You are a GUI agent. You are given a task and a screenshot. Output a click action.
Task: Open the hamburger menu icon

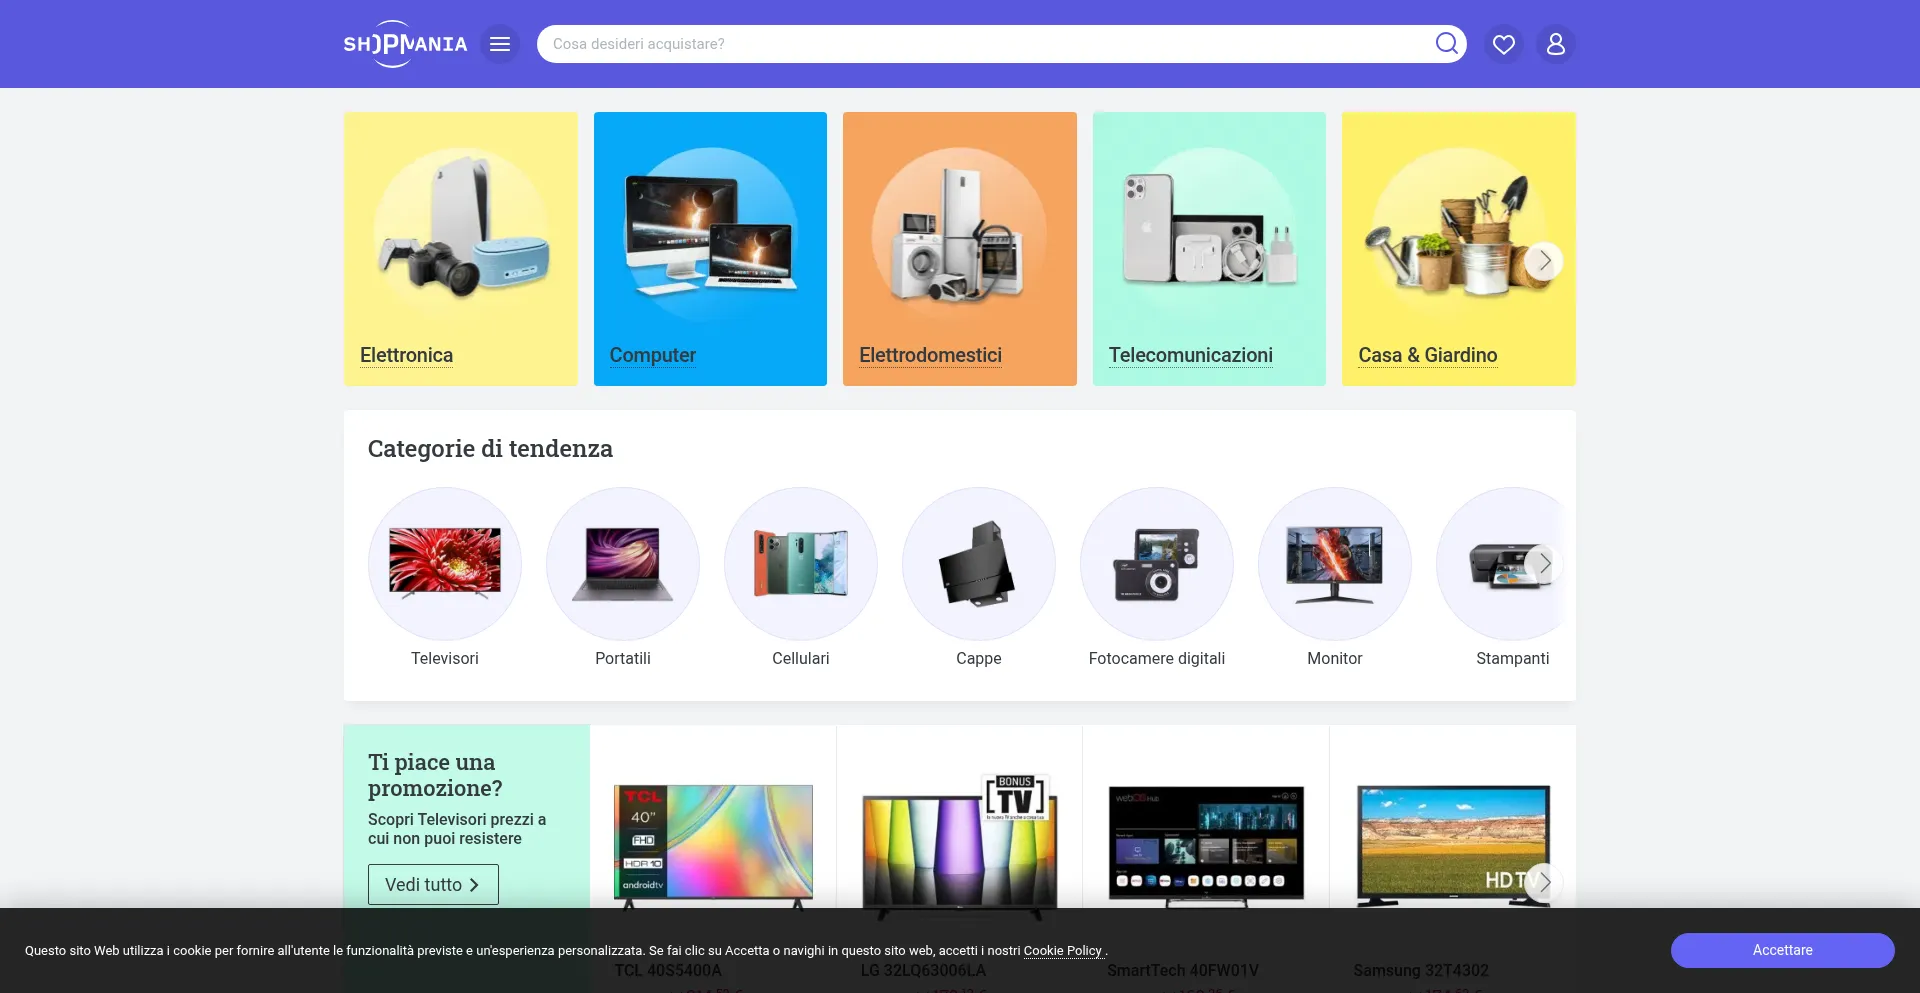pyautogui.click(x=500, y=44)
